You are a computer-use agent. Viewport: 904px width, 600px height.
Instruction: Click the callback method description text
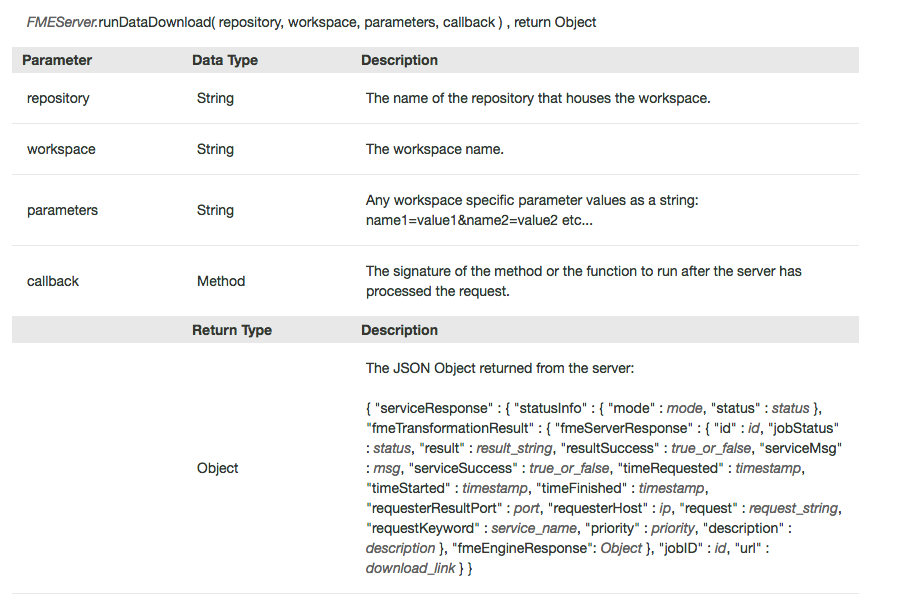[x=583, y=281]
